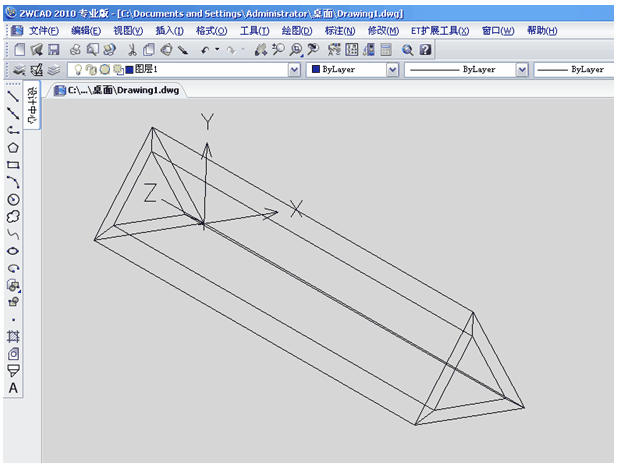Select the Line tool in left toolbar
618x466 pixels.
tap(13, 96)
